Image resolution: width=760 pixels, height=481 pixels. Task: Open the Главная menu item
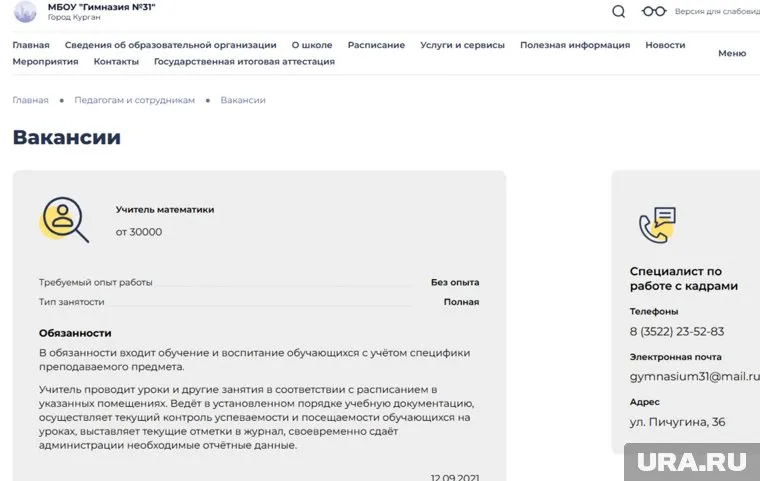tap(31, 45)
